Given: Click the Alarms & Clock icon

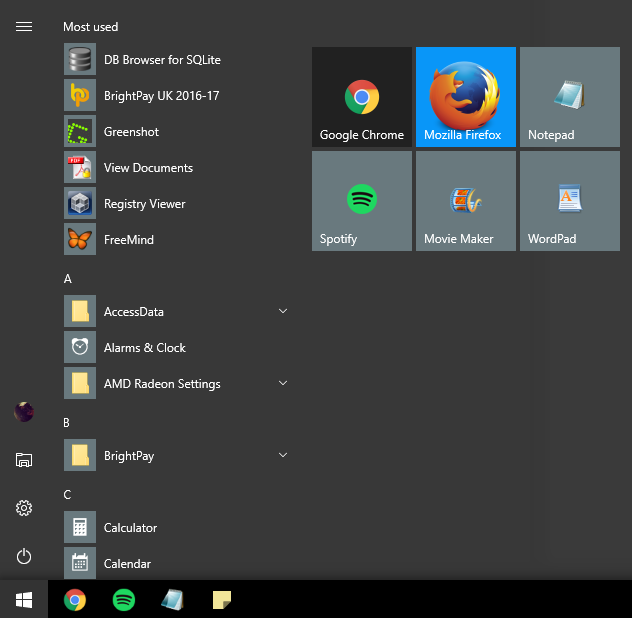Looking at the screenshot, I should click(80, 347).
